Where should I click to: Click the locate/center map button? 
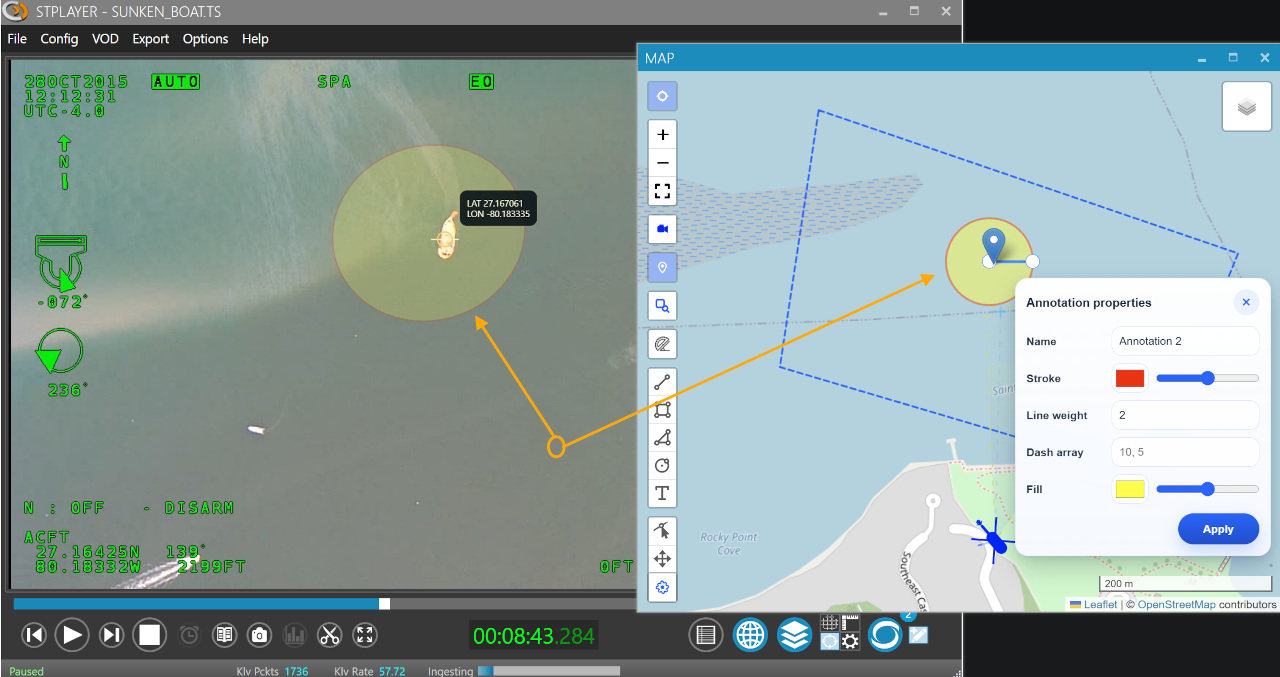662,97
